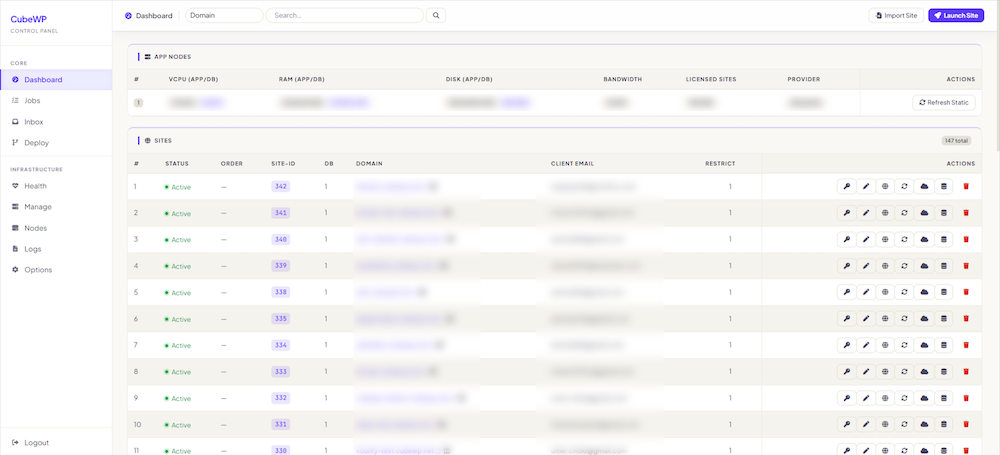Click the database icon for site 342
This screenshot has height=455, width=1000.
tap(944, 186)
